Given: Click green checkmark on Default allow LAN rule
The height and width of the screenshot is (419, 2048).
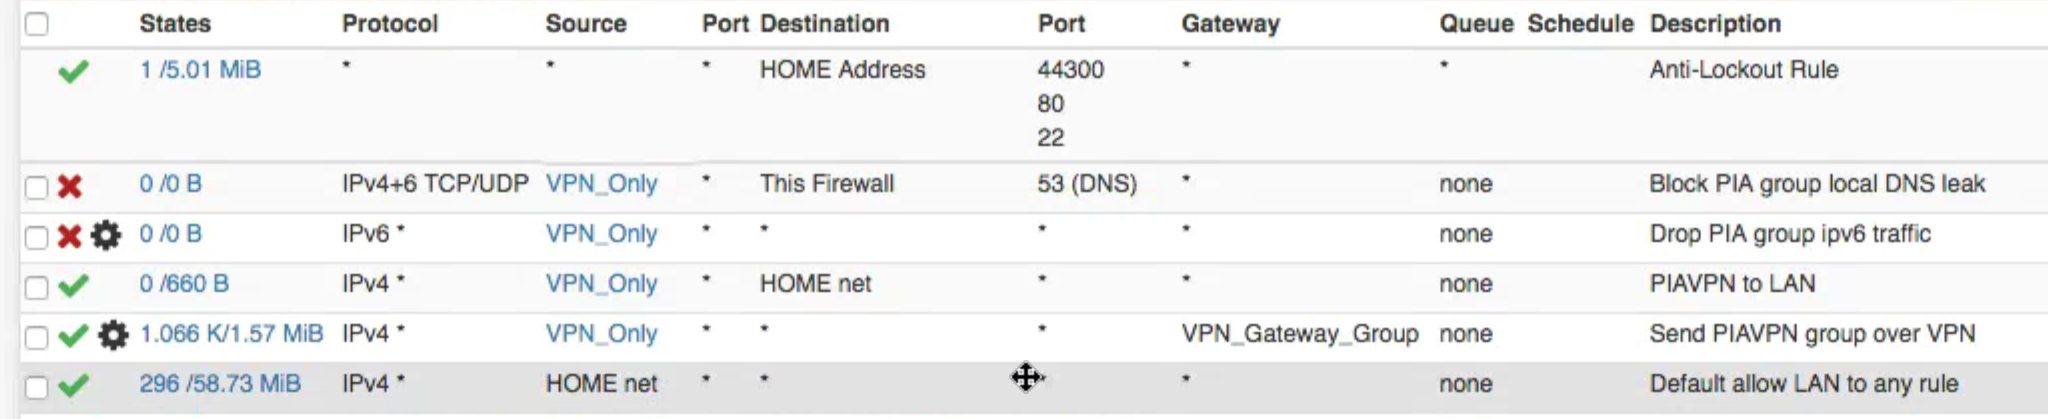Looking at the screenshot, I should (x=73, y=386).
